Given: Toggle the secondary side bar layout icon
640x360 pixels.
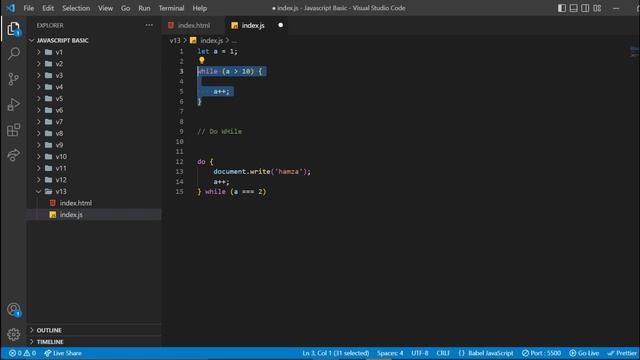Looking at the screenshot, I should click(585, 8).
